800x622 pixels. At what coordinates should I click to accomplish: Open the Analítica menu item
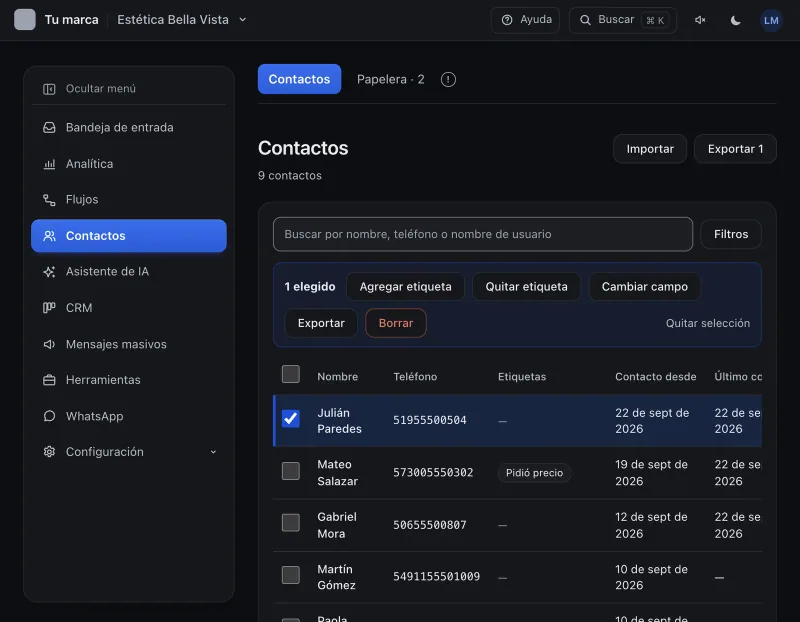[129, 164]
